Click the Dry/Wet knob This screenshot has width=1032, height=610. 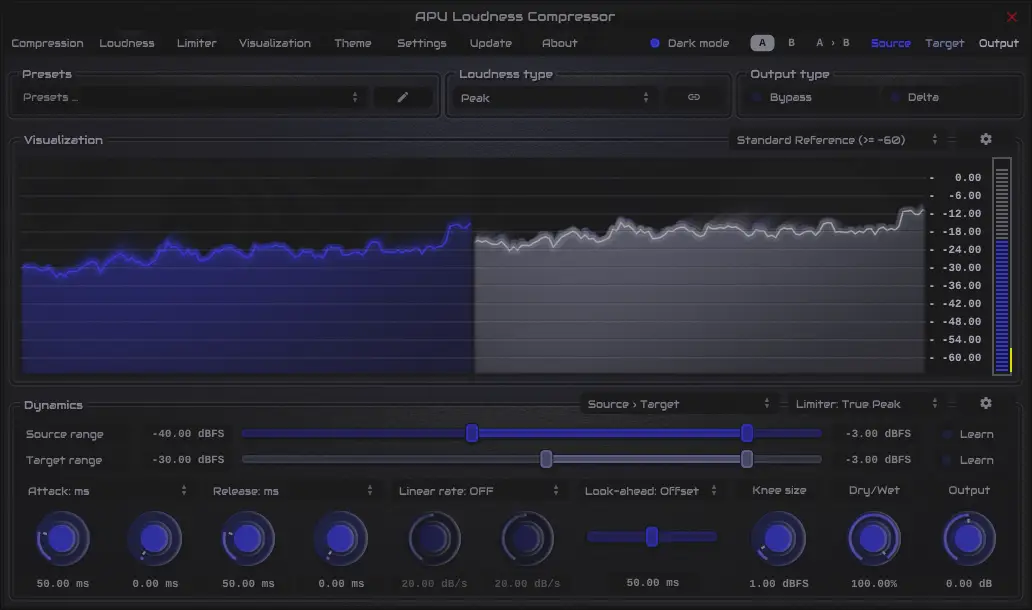point(874,539)
